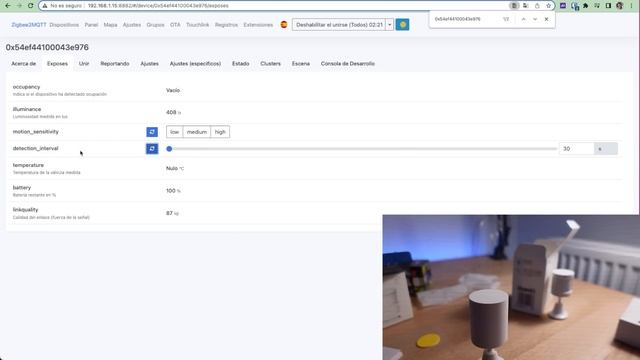Open the browser side panel icon
The image size is (640, 360).
(608, 6)
